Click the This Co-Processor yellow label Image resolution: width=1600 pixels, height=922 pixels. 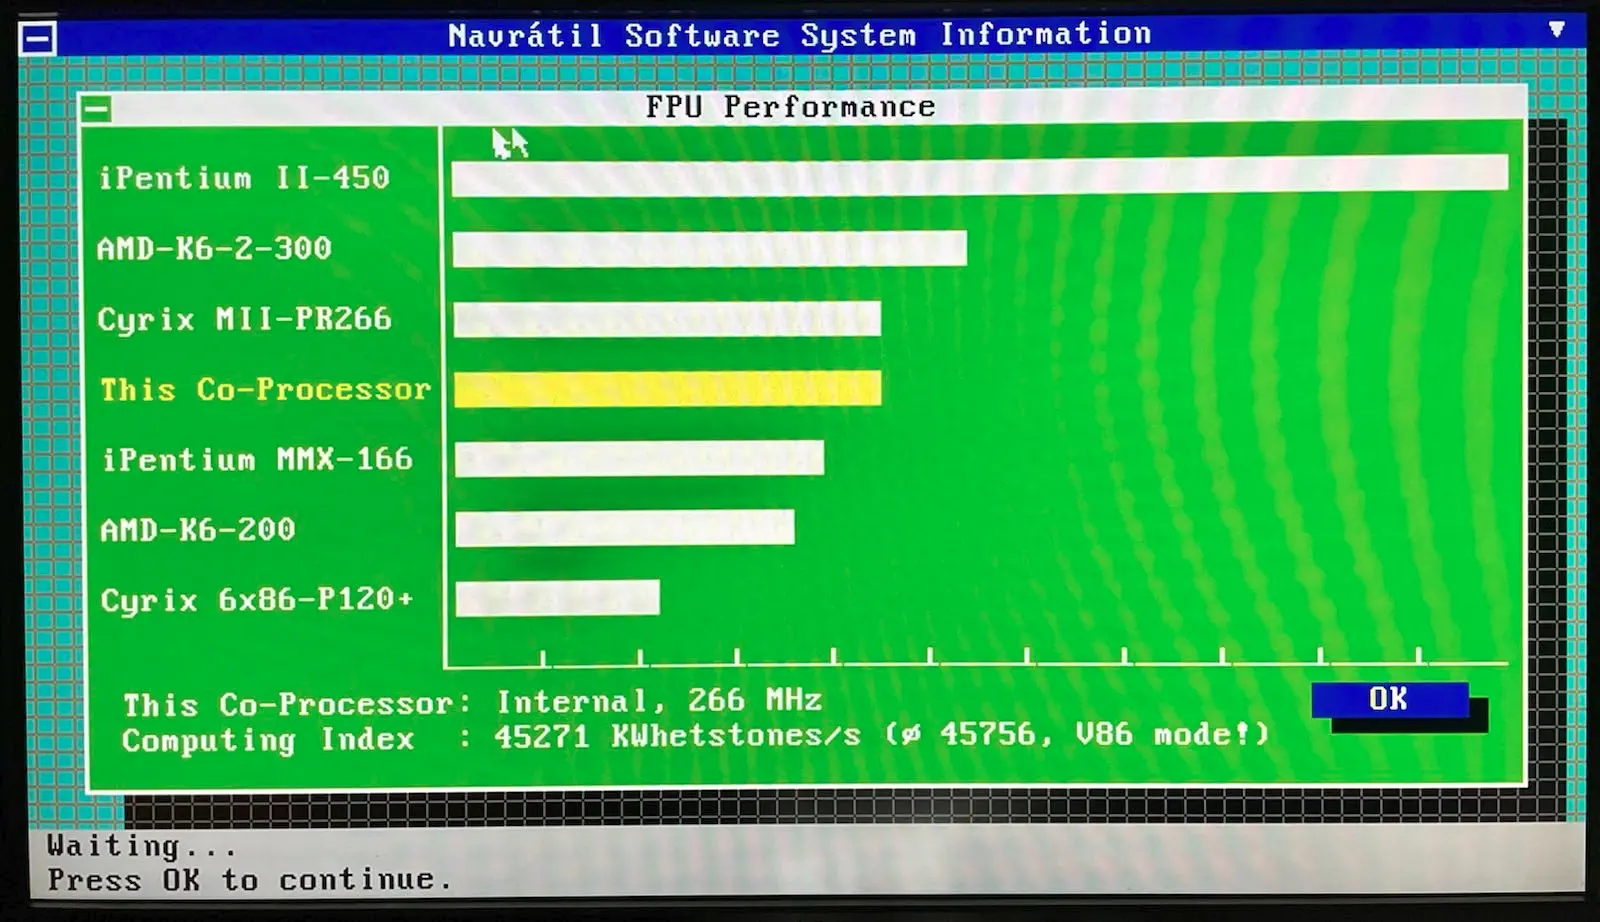(265, 389)
